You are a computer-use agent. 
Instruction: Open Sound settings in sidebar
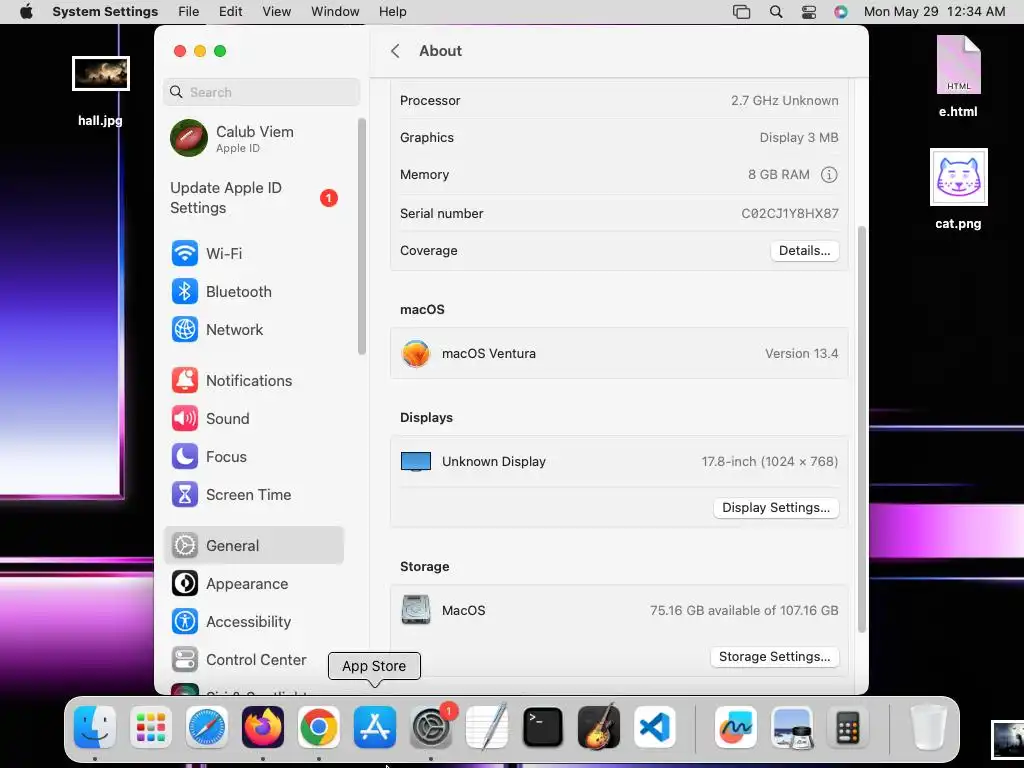pyautogui.click(x=253, y=419)
